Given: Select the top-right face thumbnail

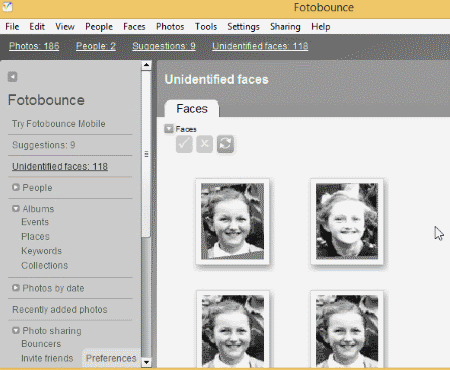Looking at the screenshot, I should point(347,221).
